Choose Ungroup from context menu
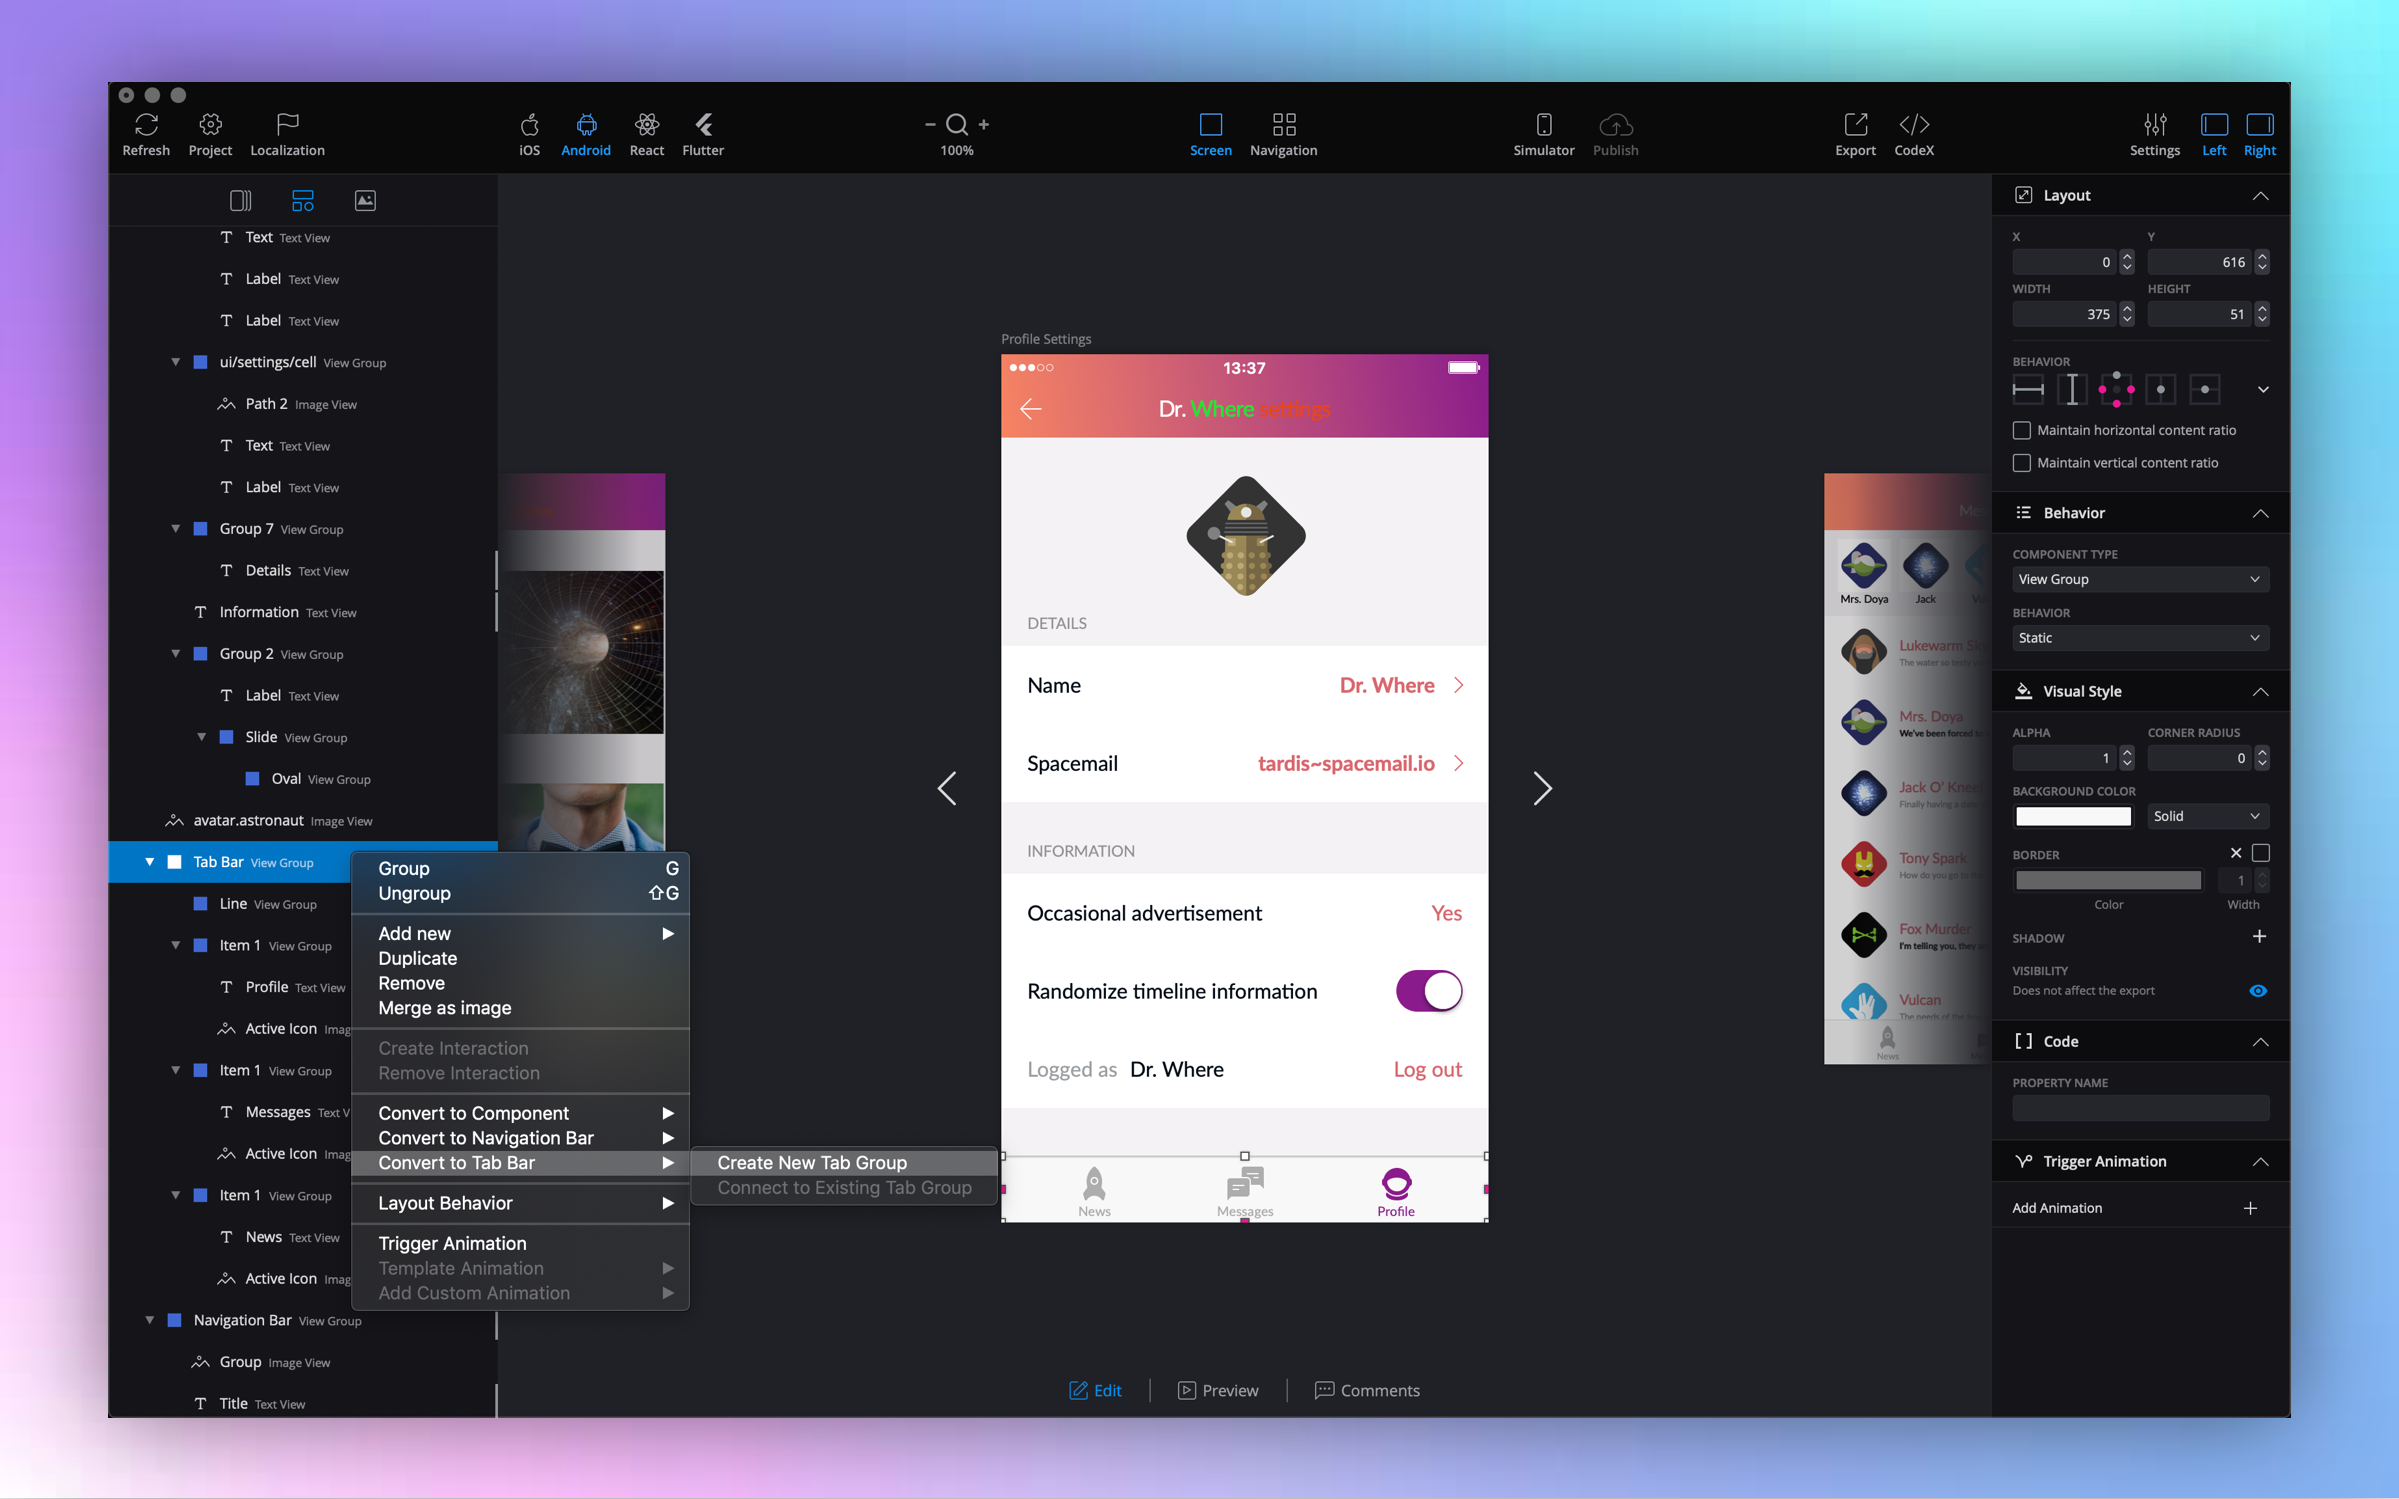This screenshot has width=2399, height=1499. 520,893
